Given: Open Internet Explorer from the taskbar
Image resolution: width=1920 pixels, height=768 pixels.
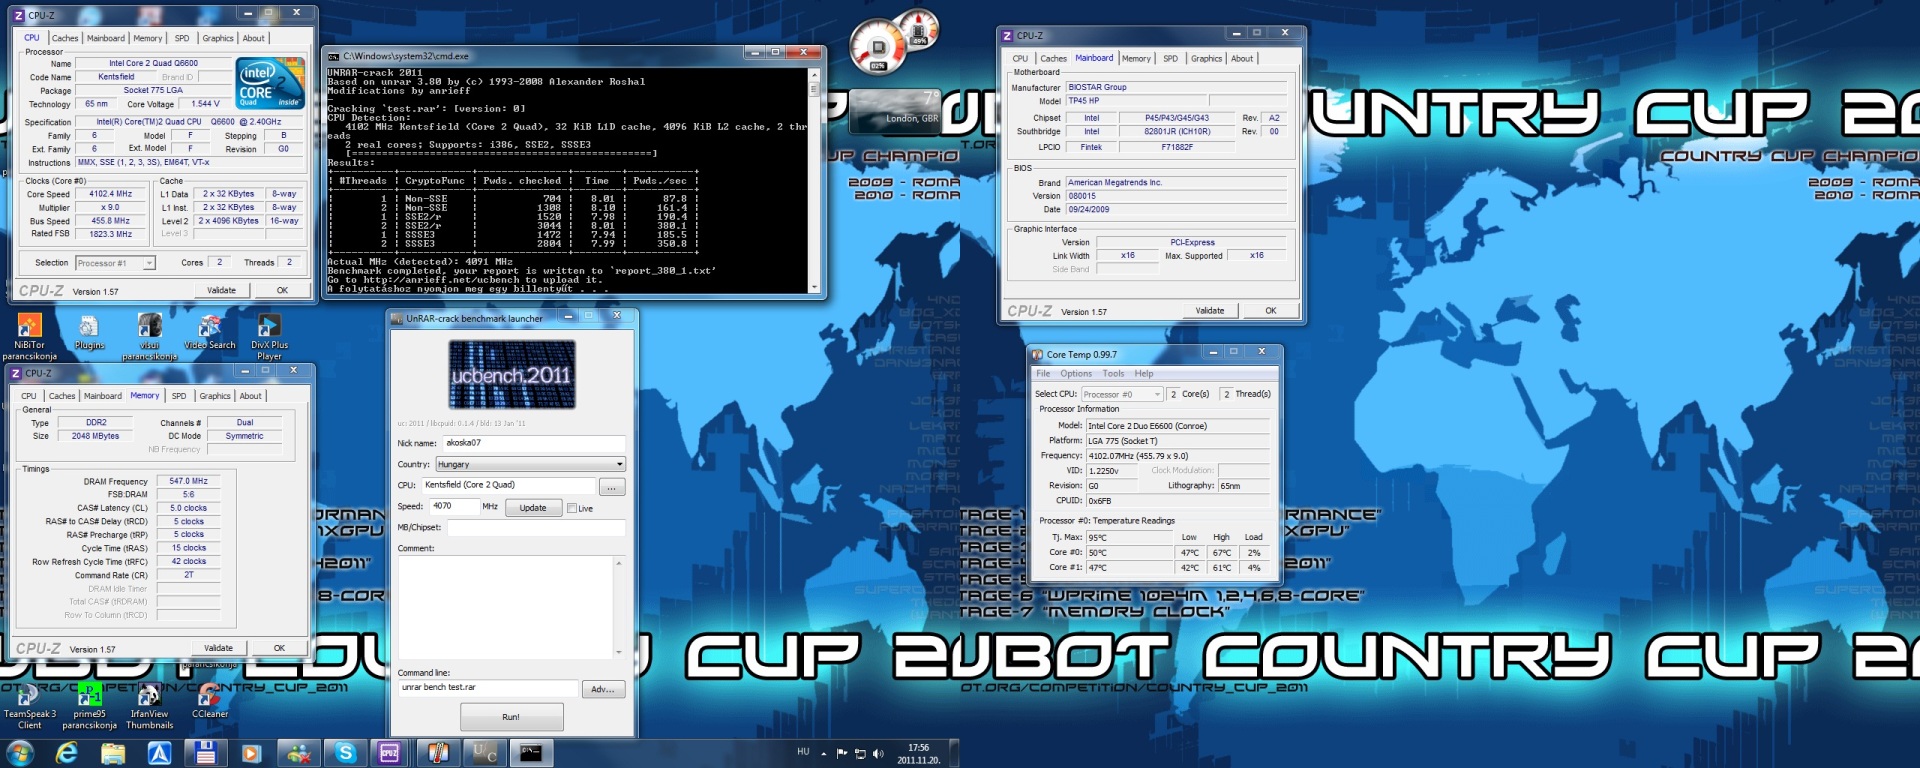Looking at the screenshot, I should [x=66, y=753].
